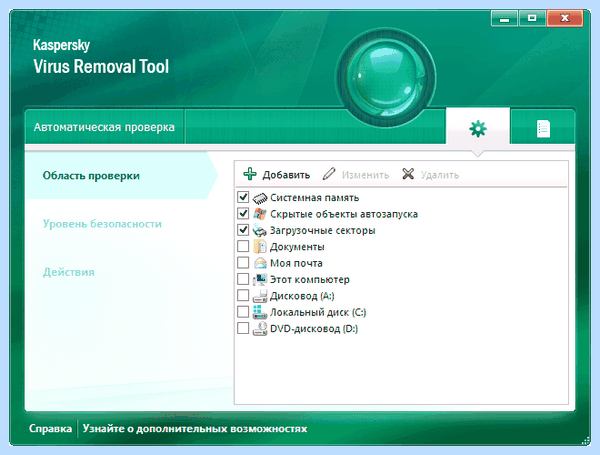
Task: Click the disk icon beside Загрузочные секторы
Action: tap(260, 230)
